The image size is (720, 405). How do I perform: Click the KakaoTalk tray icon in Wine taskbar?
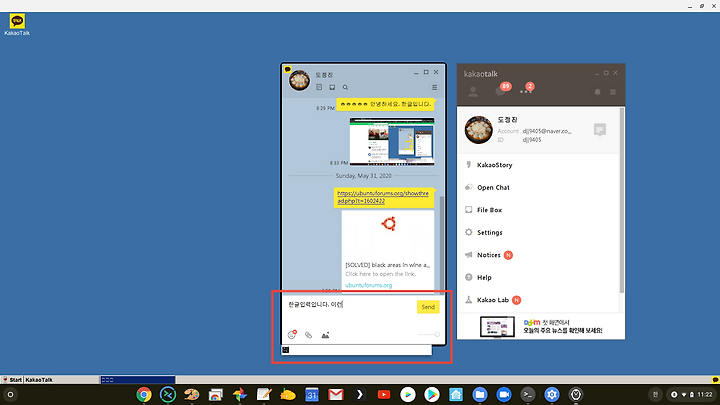point(715,380)
